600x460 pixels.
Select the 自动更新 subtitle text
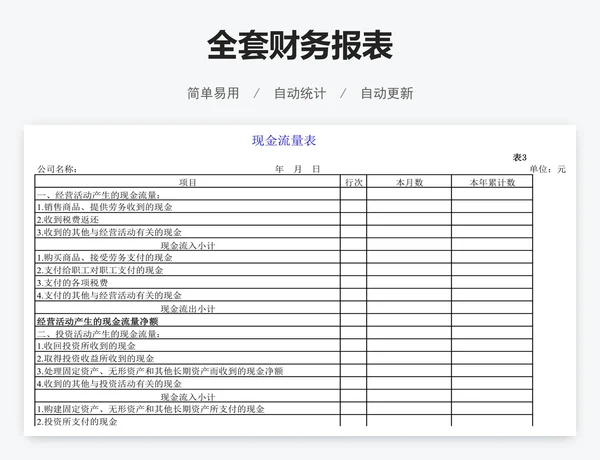point(387,93)
